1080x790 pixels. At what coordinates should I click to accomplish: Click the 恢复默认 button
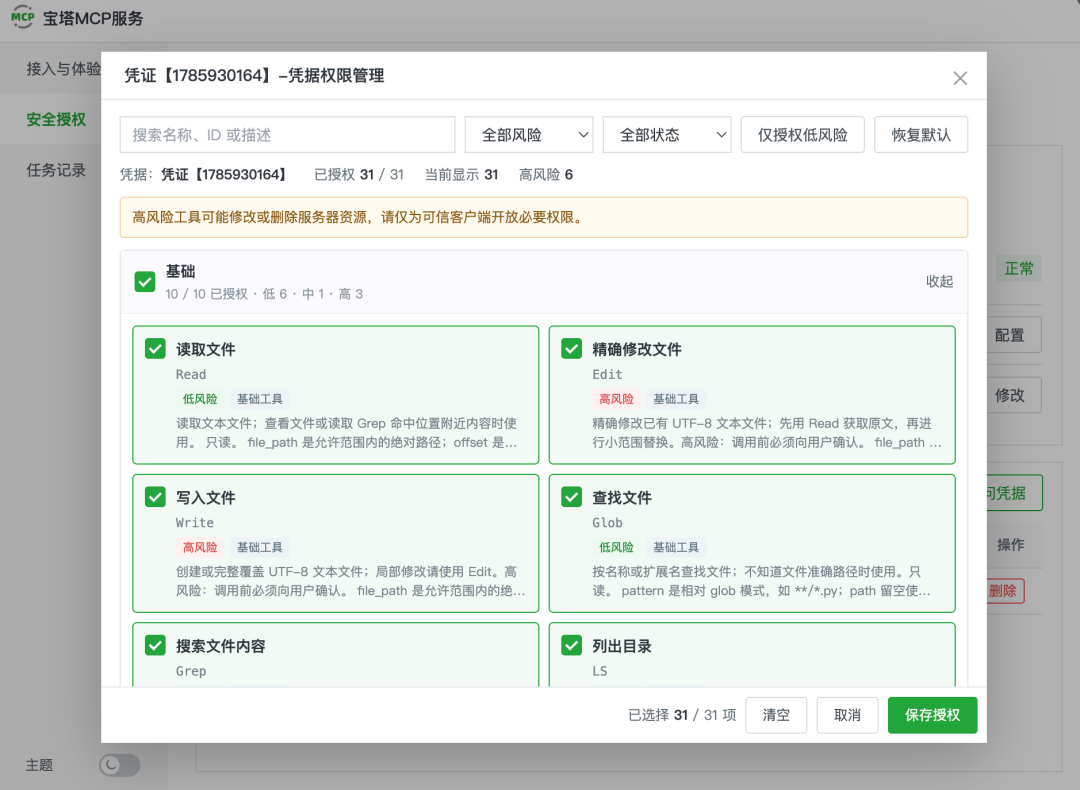pos(921,134)
